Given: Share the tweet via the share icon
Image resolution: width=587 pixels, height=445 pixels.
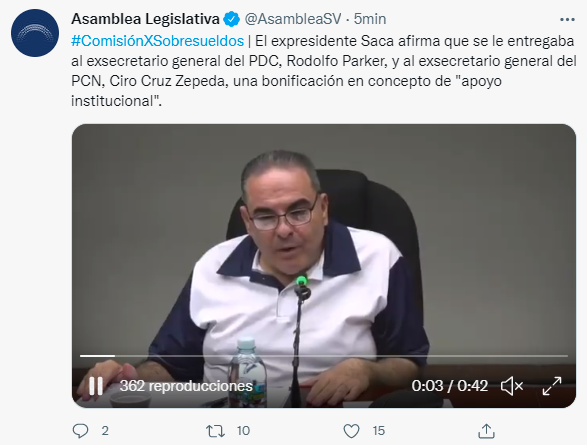Looking at the screenshot, I should pyautogui.click(x=486, y=431).
